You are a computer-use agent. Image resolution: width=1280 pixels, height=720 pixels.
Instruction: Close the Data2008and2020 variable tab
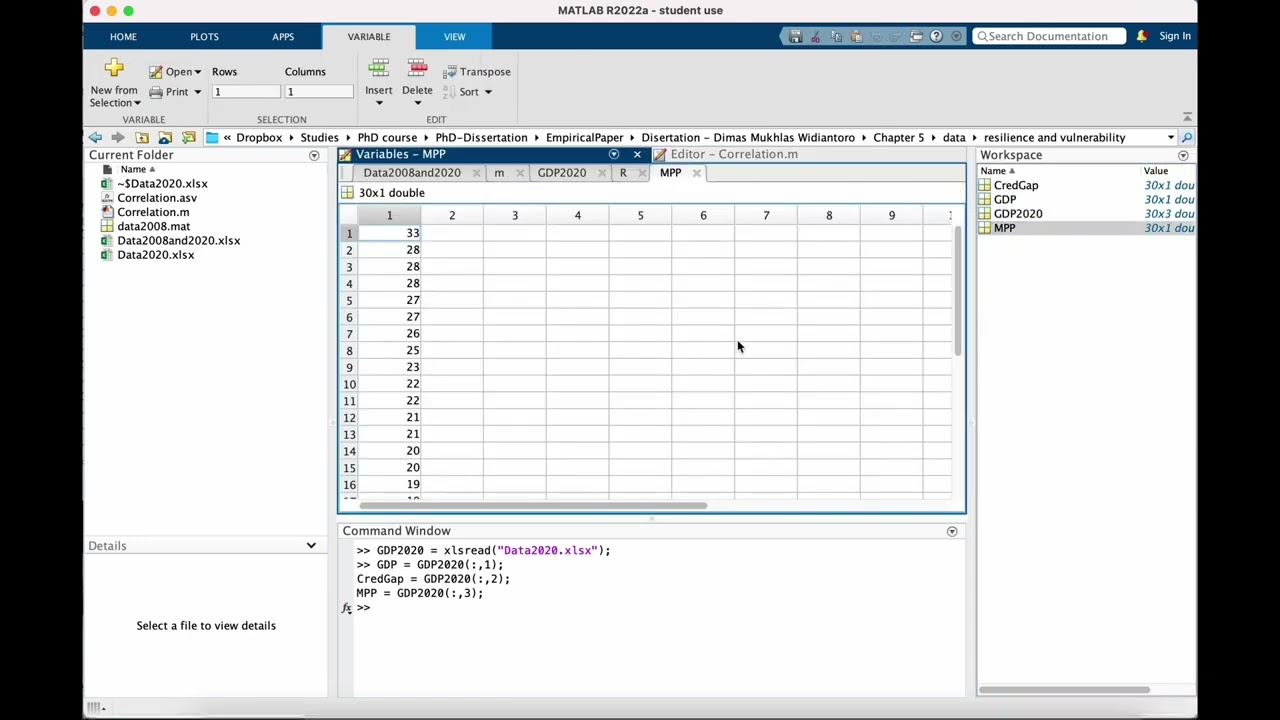point(476,173)
